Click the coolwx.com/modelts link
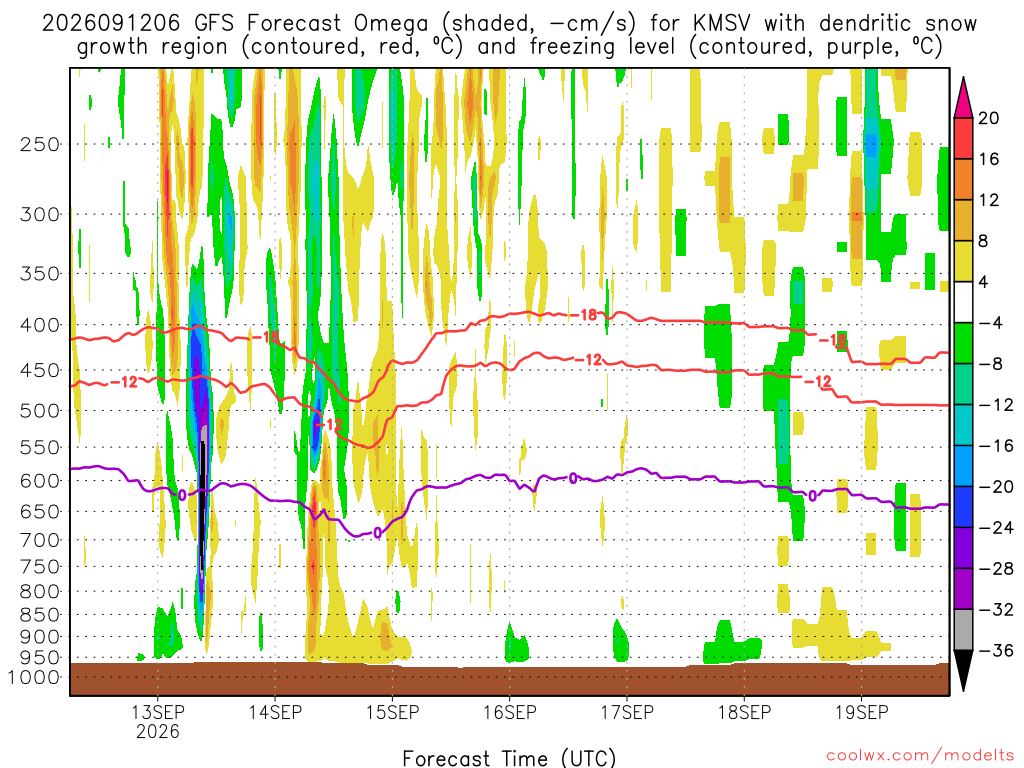Image resolution: width=1024 pixels, height=768 pixels. point(920,756)
